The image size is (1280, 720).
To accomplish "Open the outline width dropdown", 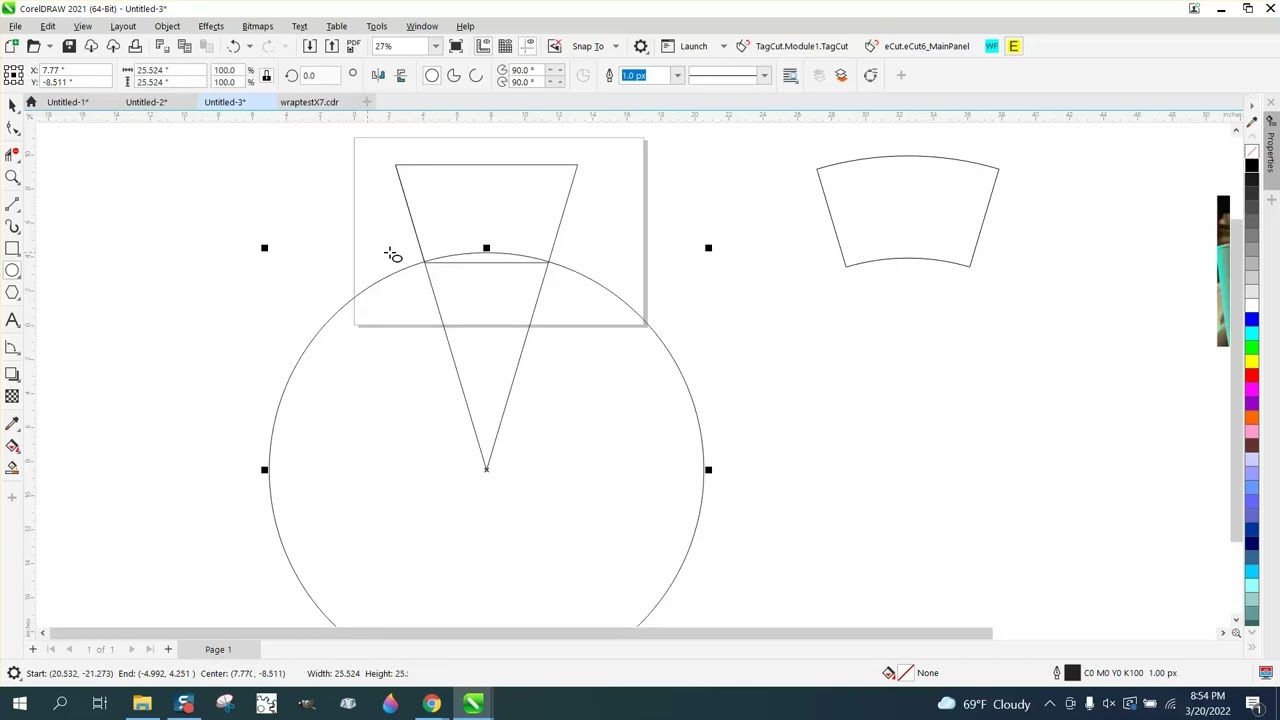I will pyautogui.click(x=677, y=75).
